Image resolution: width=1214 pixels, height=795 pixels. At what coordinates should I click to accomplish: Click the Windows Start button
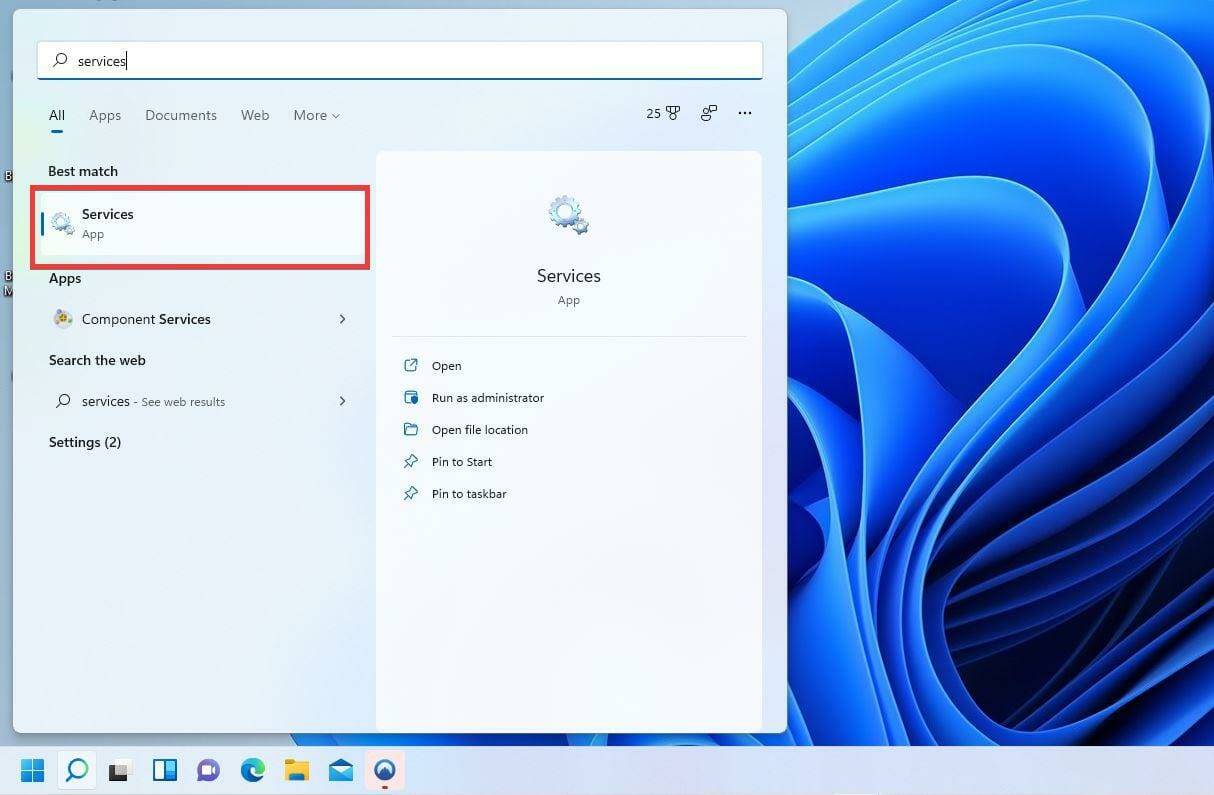tap(32, 770)
